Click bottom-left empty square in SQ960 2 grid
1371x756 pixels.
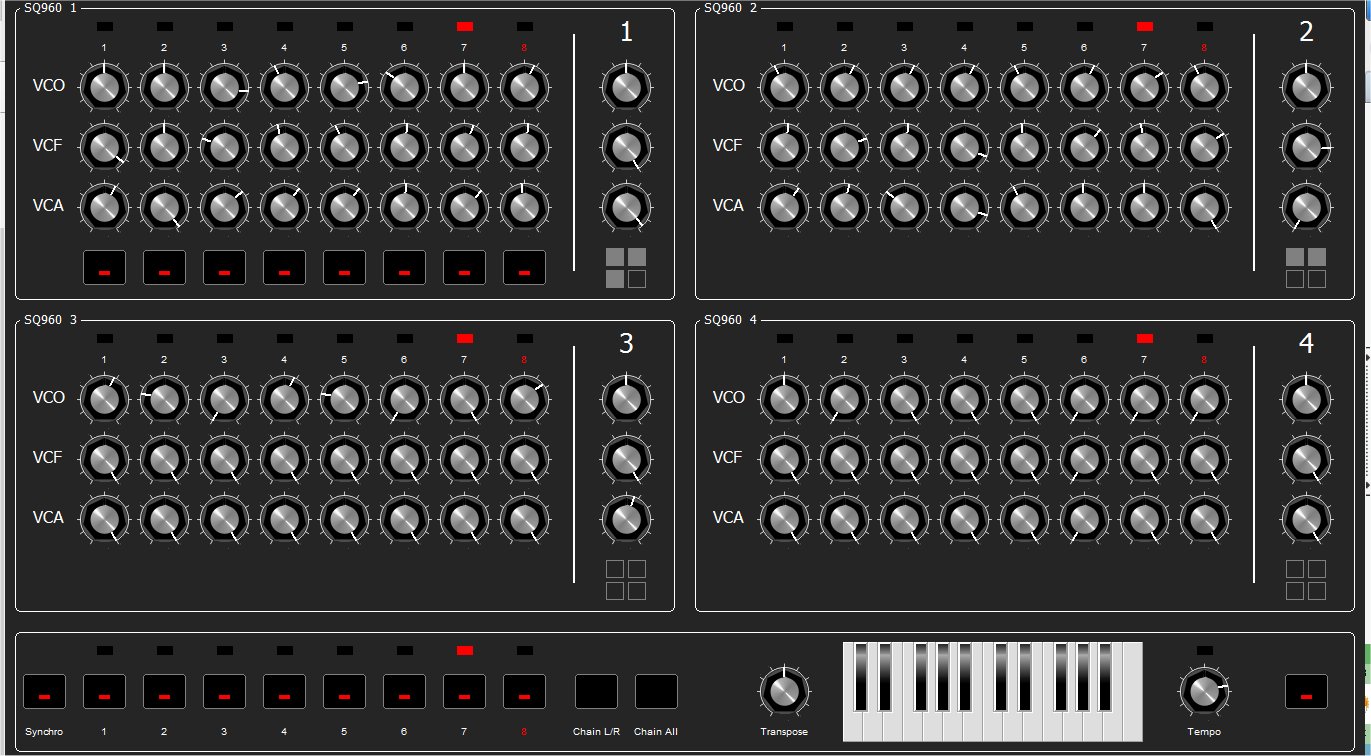click(x=1295, y=279)
